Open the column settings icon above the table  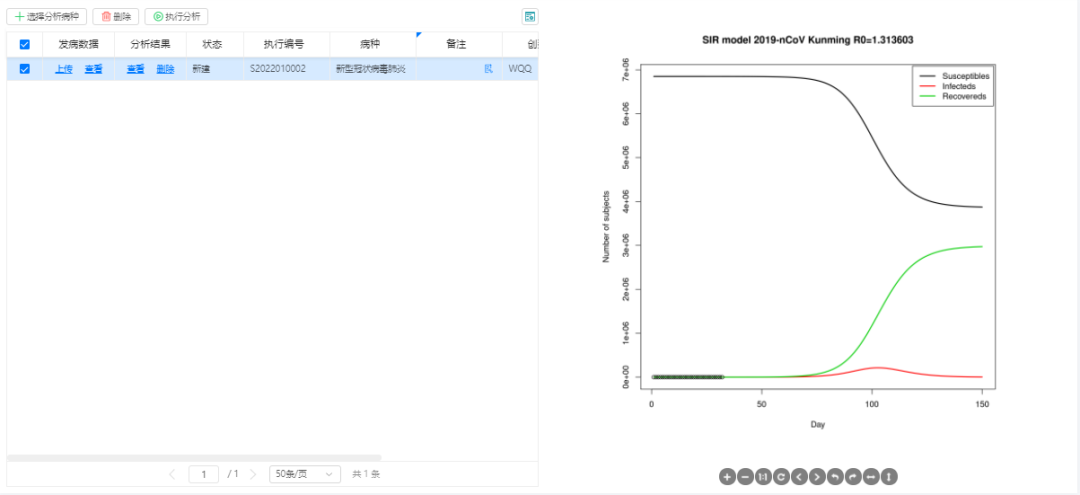[x=529, y=17]
